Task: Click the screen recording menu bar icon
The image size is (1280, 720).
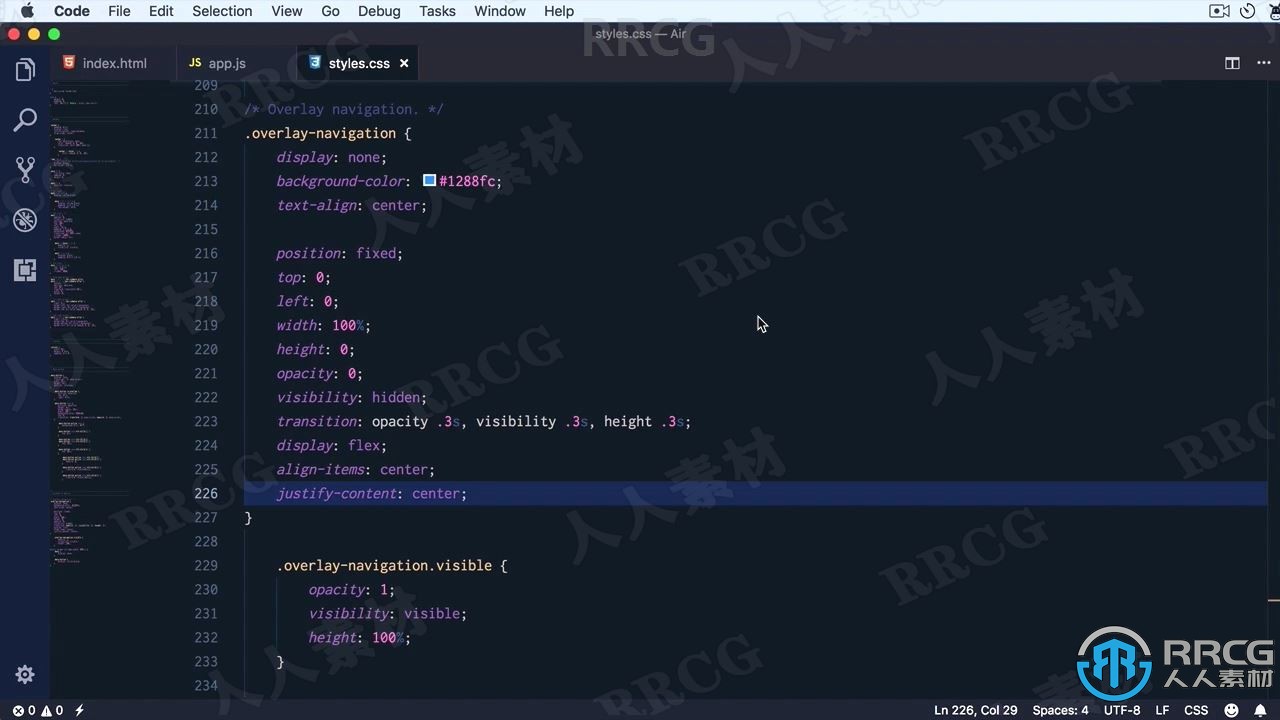Action: (1219, 11)
